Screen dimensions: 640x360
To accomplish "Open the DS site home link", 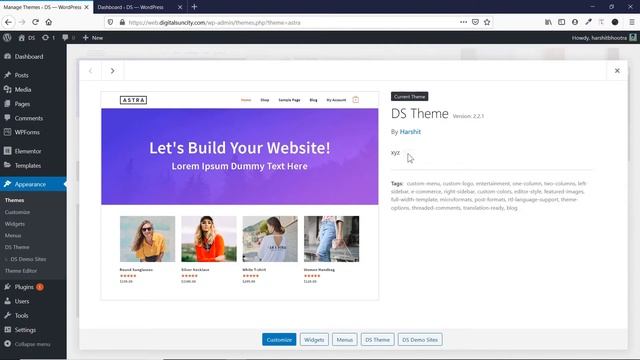I will pos(27,38).
